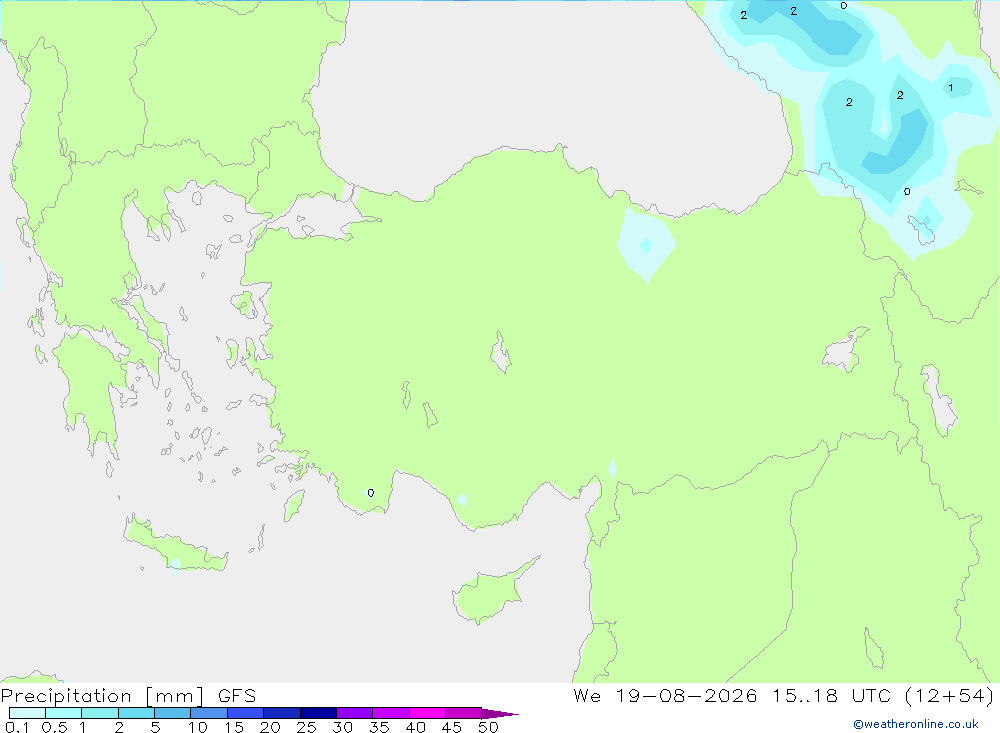Click the legend tick value '20'
The height and width of the screenshot is (733, 1000).
click(x=270, y=727)
